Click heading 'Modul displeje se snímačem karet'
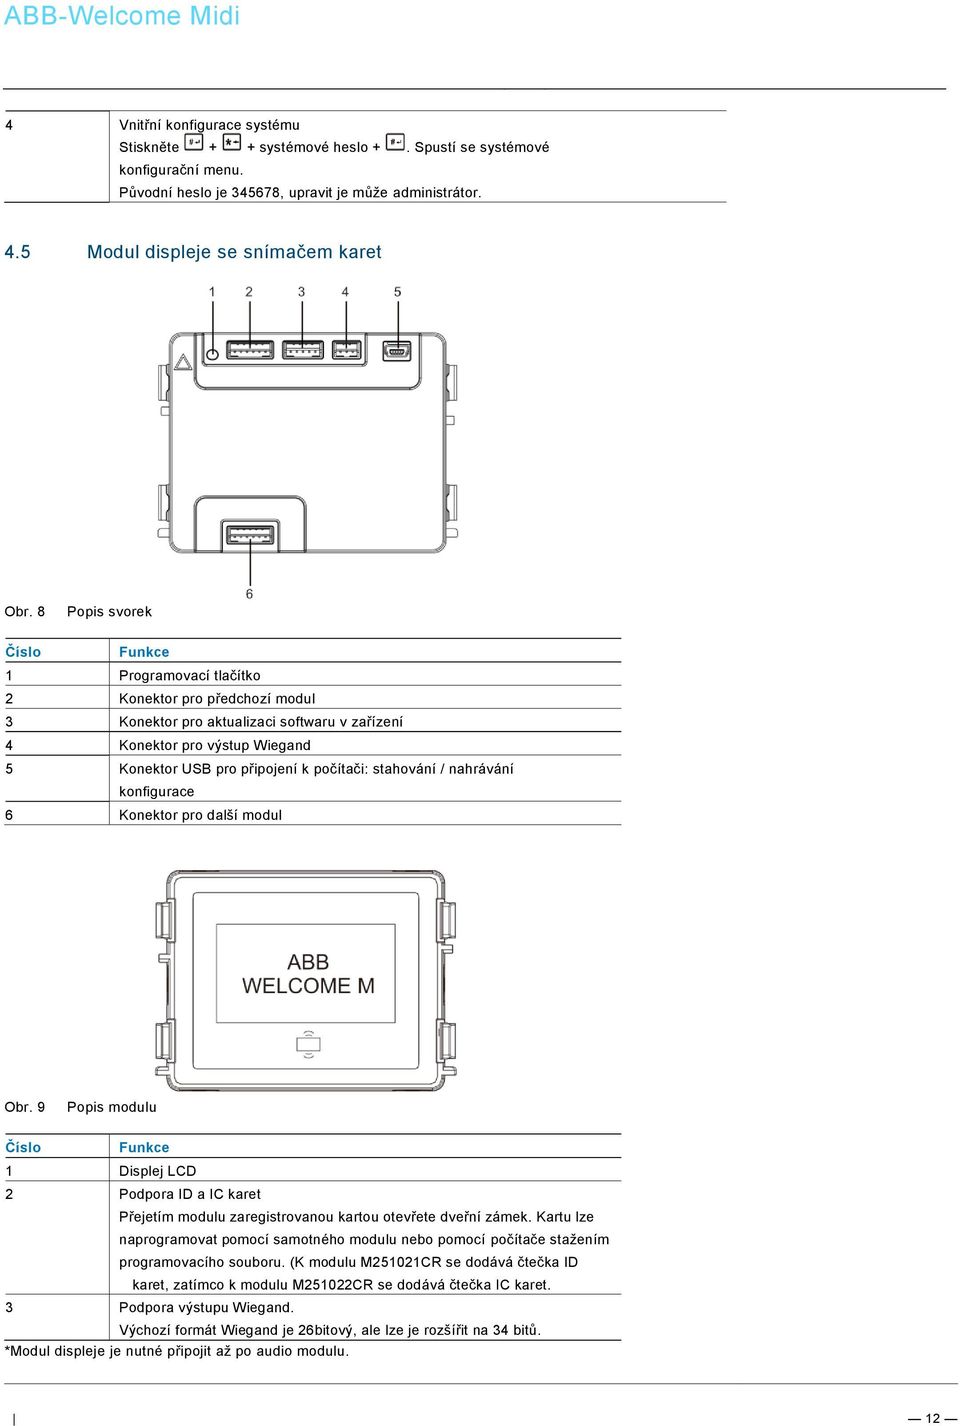Screen dimensions: 960x1426 (234, 252)
